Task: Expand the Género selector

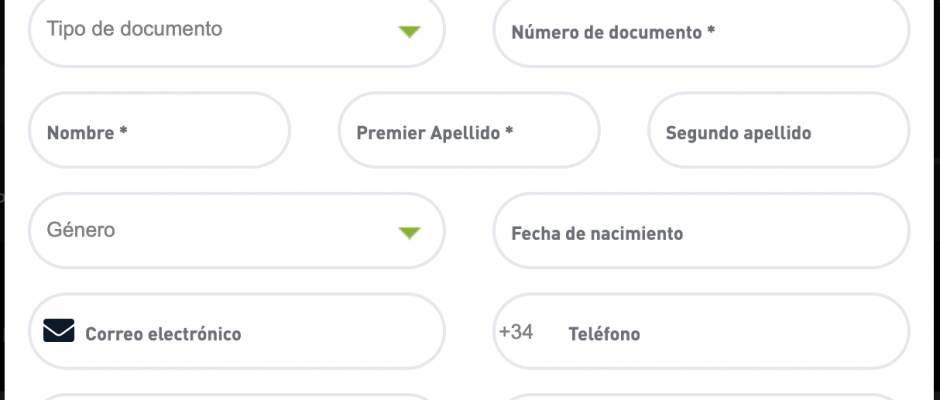Action: 237,230
